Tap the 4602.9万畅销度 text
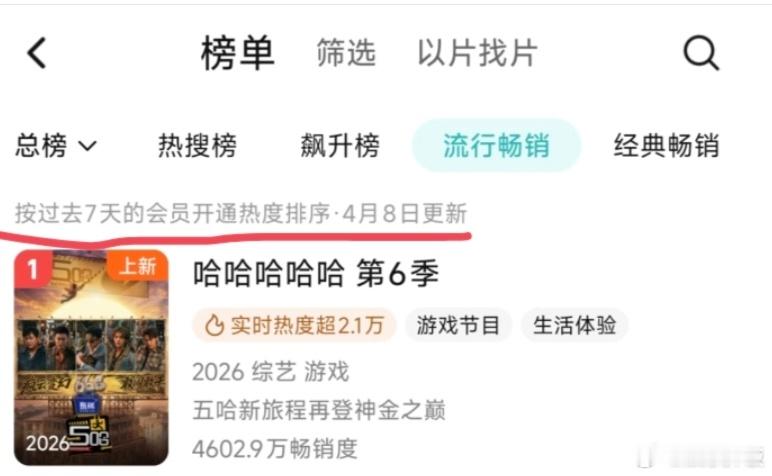This screenshot has height=476, width=772. pos(275,449)
